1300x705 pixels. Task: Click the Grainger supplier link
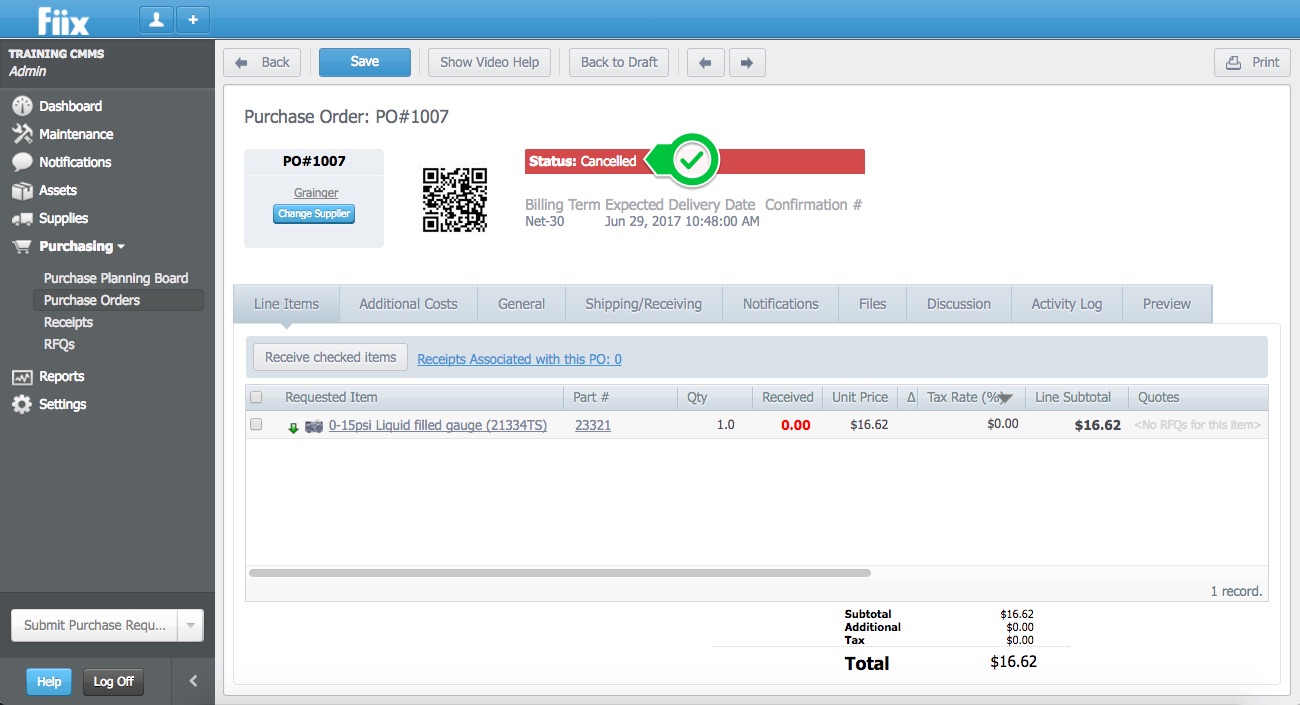tap(316, 193)
